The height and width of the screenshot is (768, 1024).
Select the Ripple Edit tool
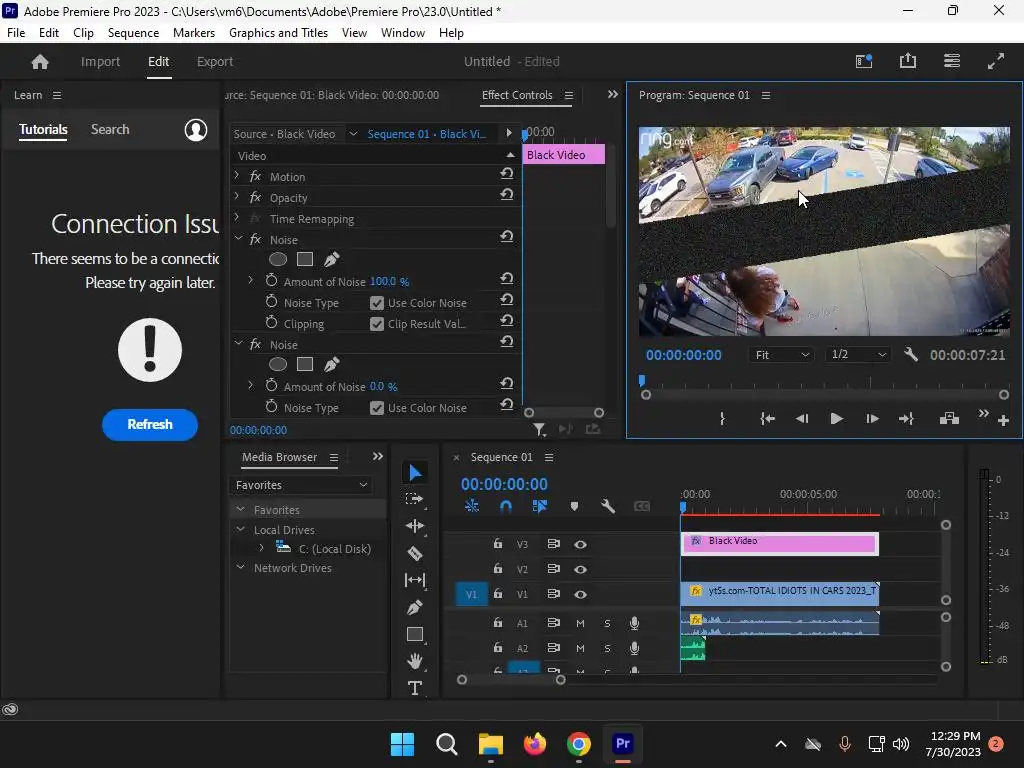point(415,526)
